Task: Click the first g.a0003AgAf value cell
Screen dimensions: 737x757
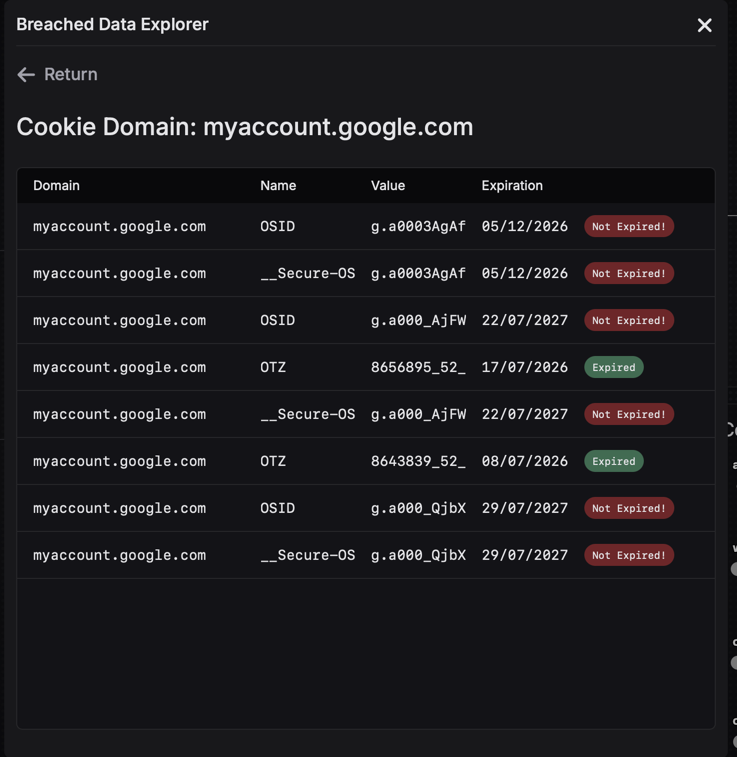Action: [418, 226]
